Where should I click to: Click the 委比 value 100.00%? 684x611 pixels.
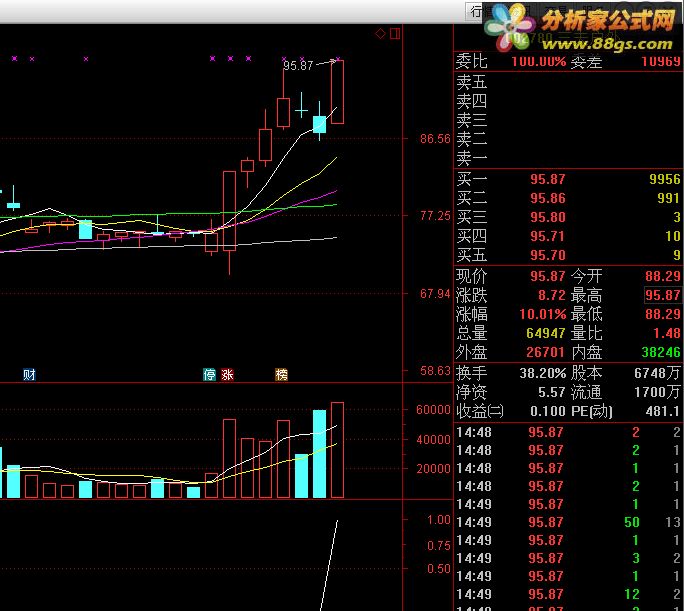539,61
